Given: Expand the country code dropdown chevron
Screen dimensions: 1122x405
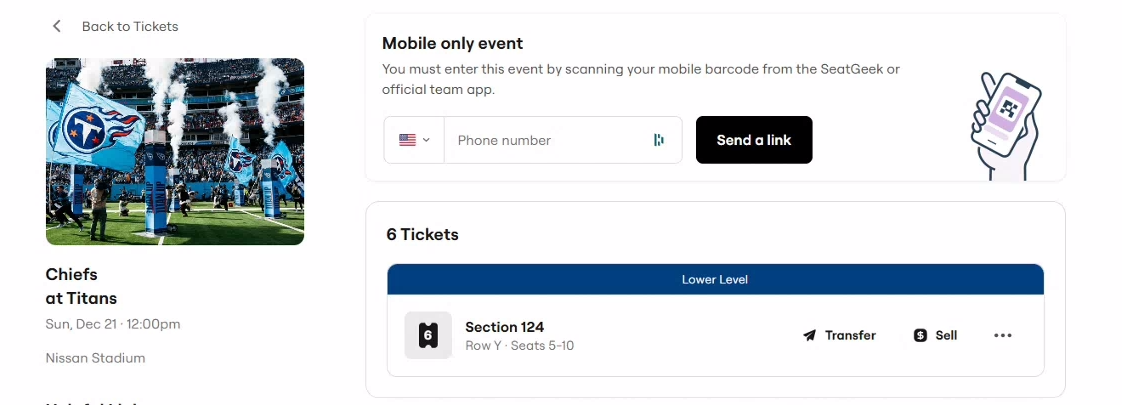Looking at the screenshot, I should pos(427,140).
